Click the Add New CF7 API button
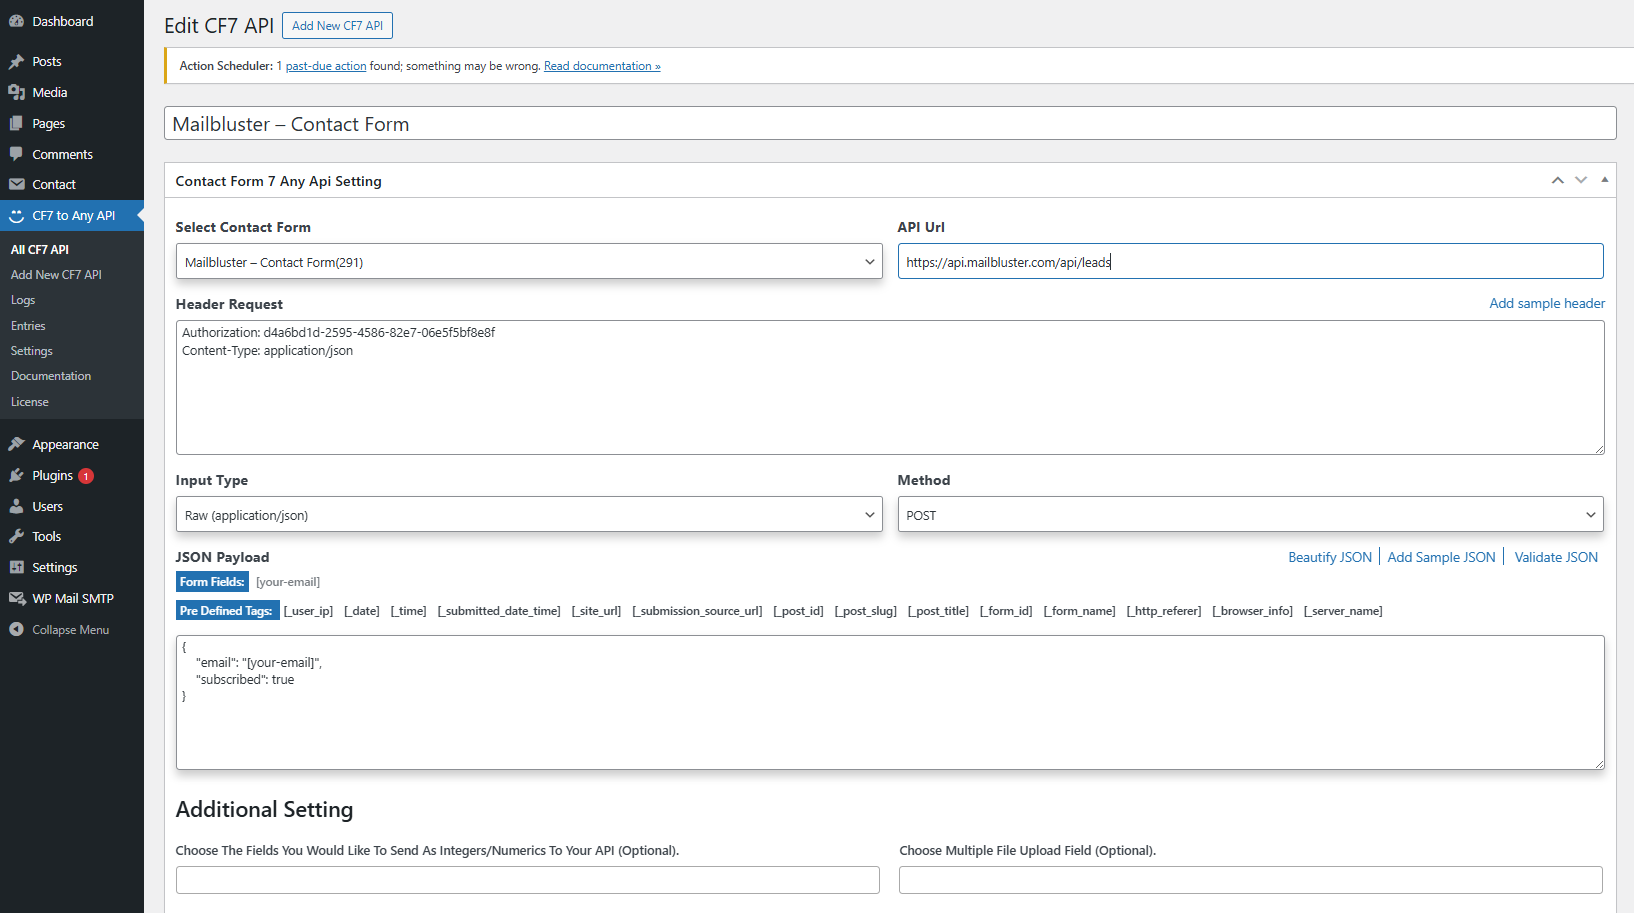 click(x=337, y=26)
